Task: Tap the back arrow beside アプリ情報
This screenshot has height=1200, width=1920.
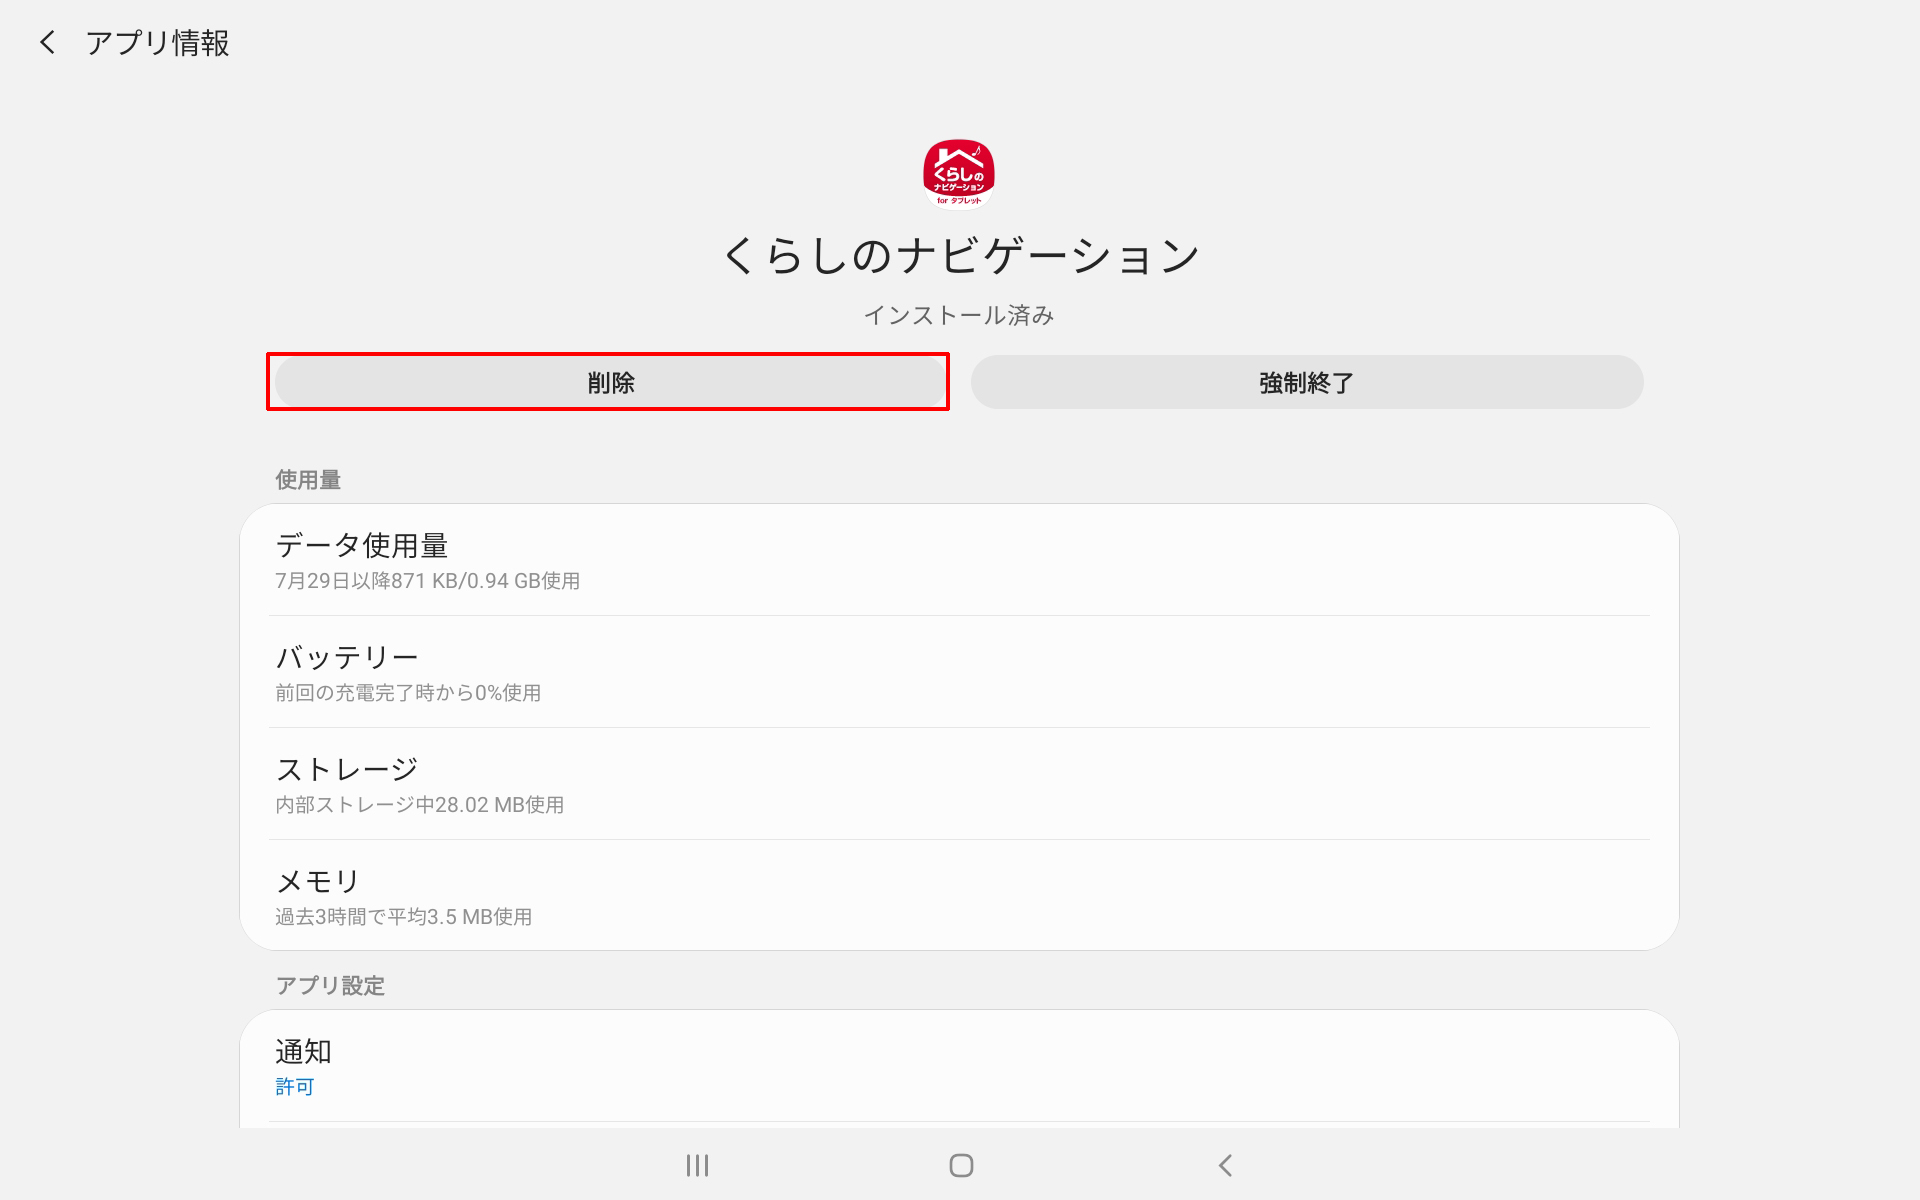Action: pyautogui.click(x=47, y=42)
